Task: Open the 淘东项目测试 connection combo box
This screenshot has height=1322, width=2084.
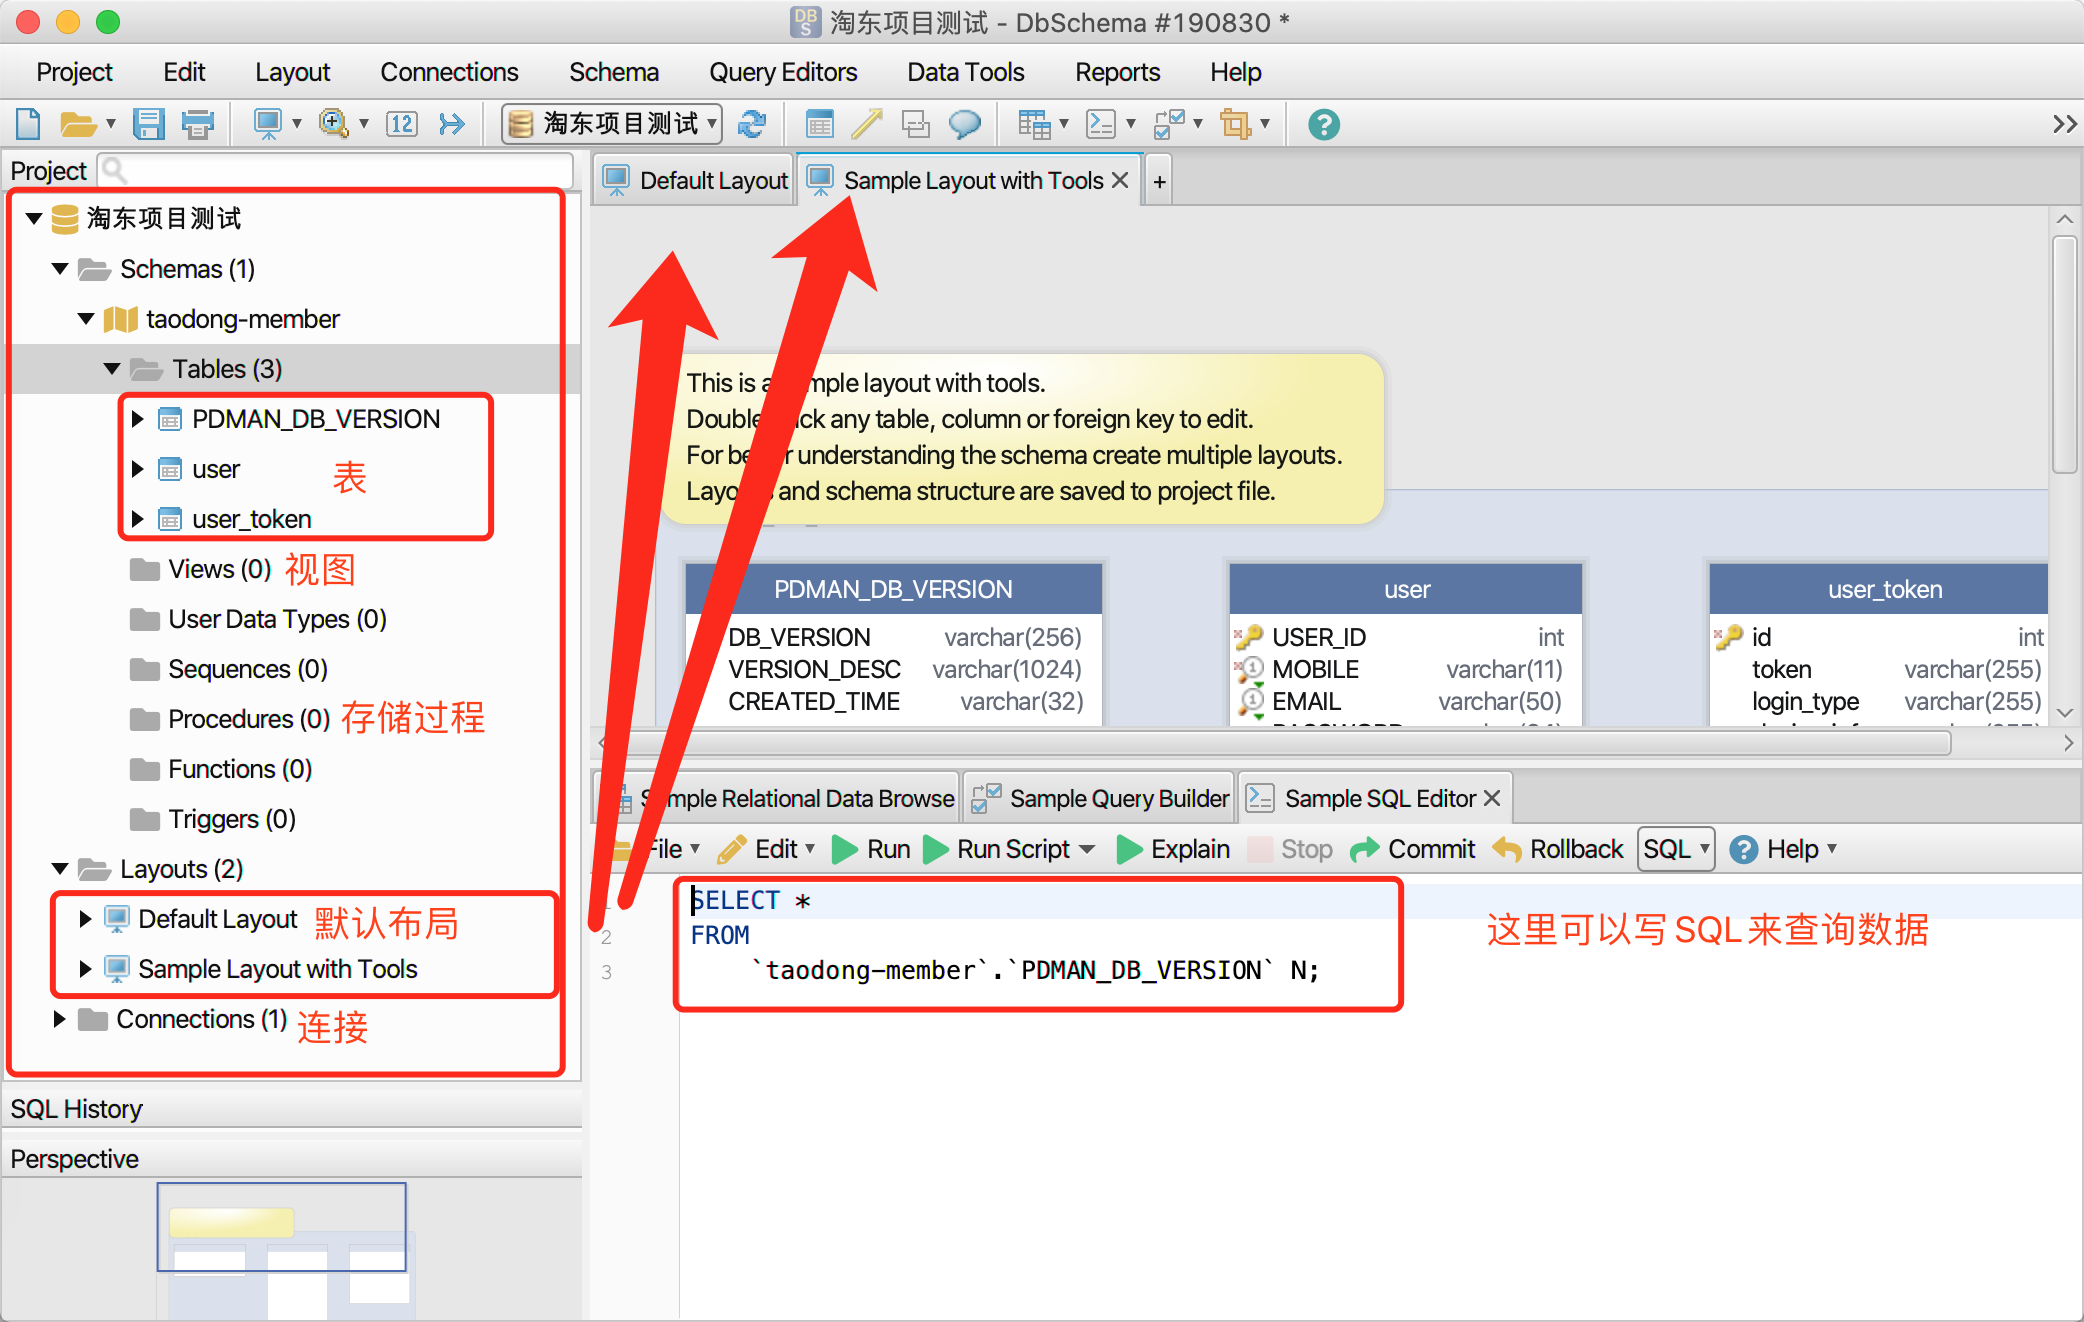Action: click(x=612, y=124)
